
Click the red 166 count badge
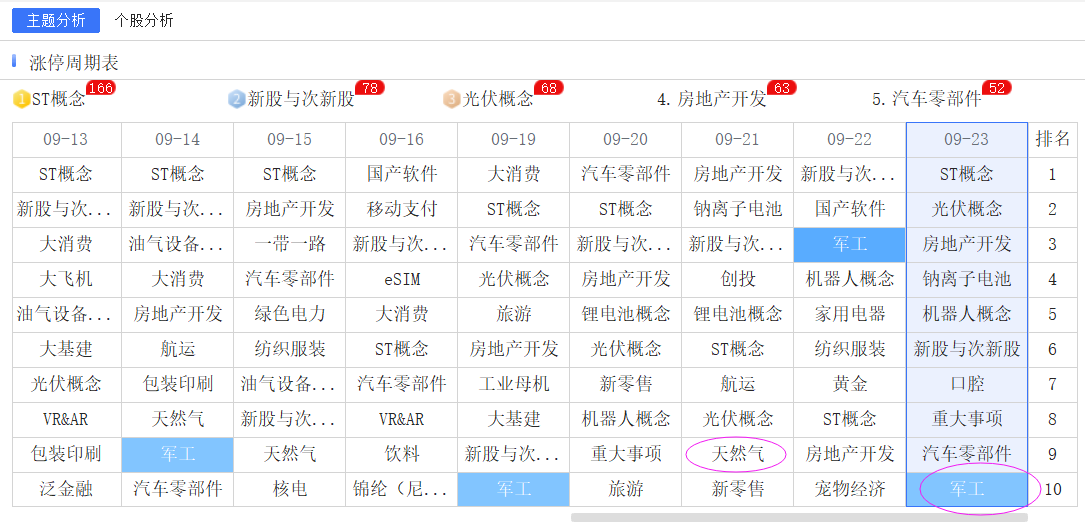click(101, 88)
